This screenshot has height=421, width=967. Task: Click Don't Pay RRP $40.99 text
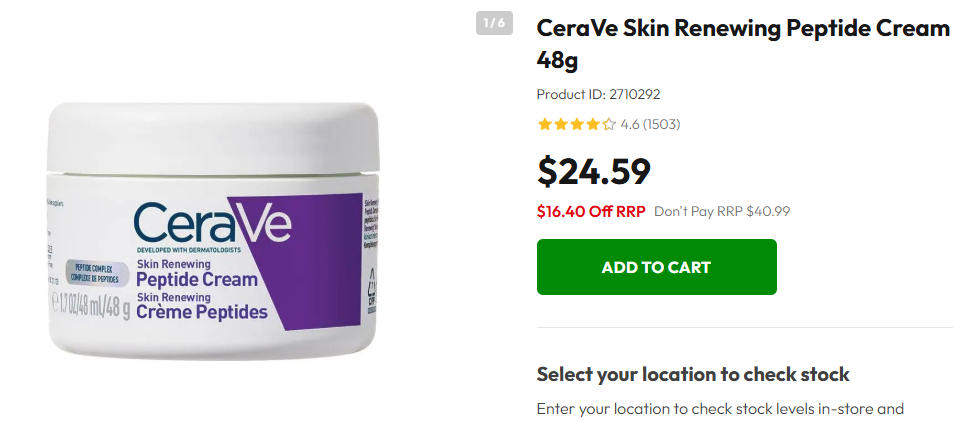(722, 211)
